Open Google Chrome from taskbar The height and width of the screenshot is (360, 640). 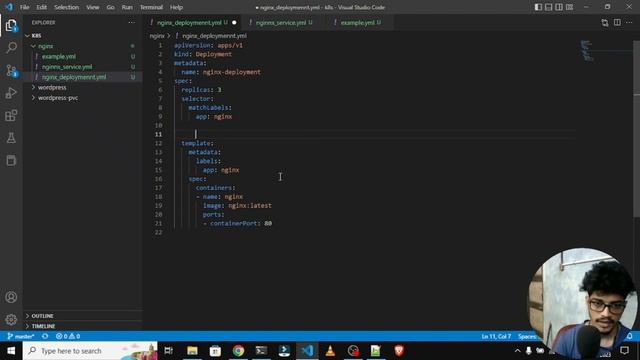tap(238, 351)
